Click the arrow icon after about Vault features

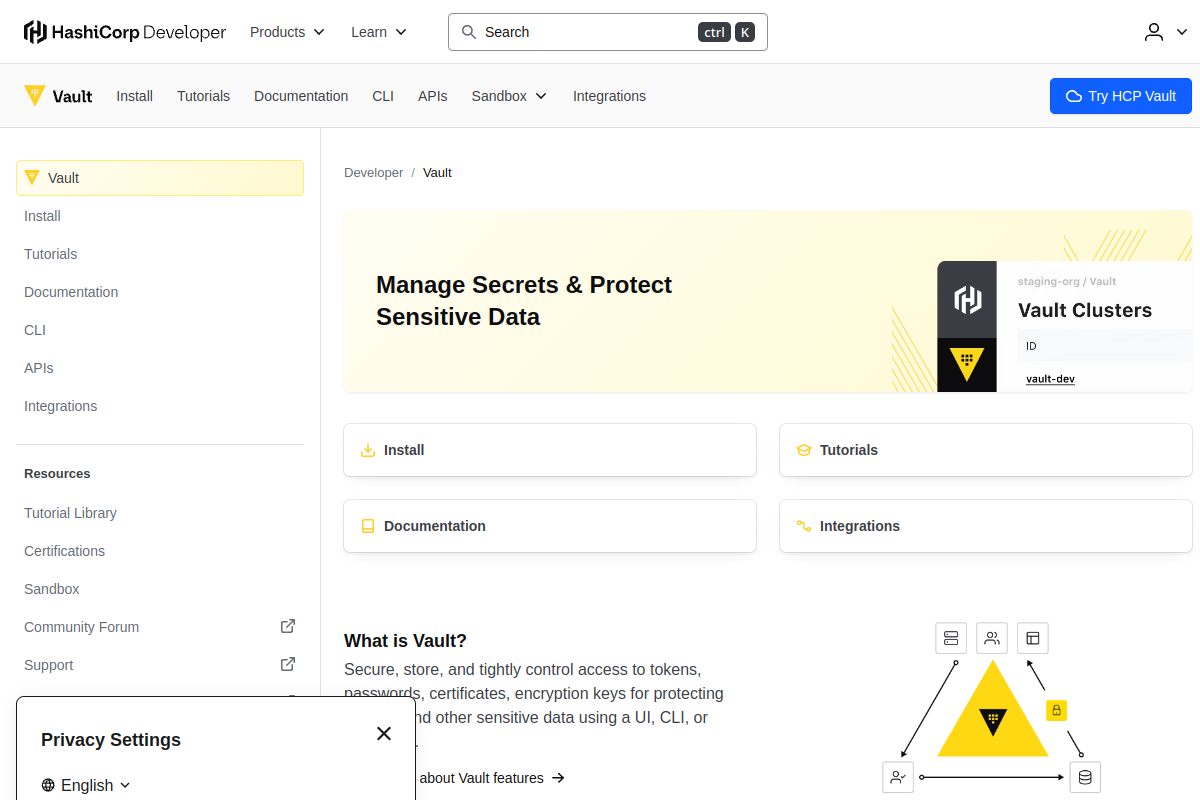click(559, 778)
